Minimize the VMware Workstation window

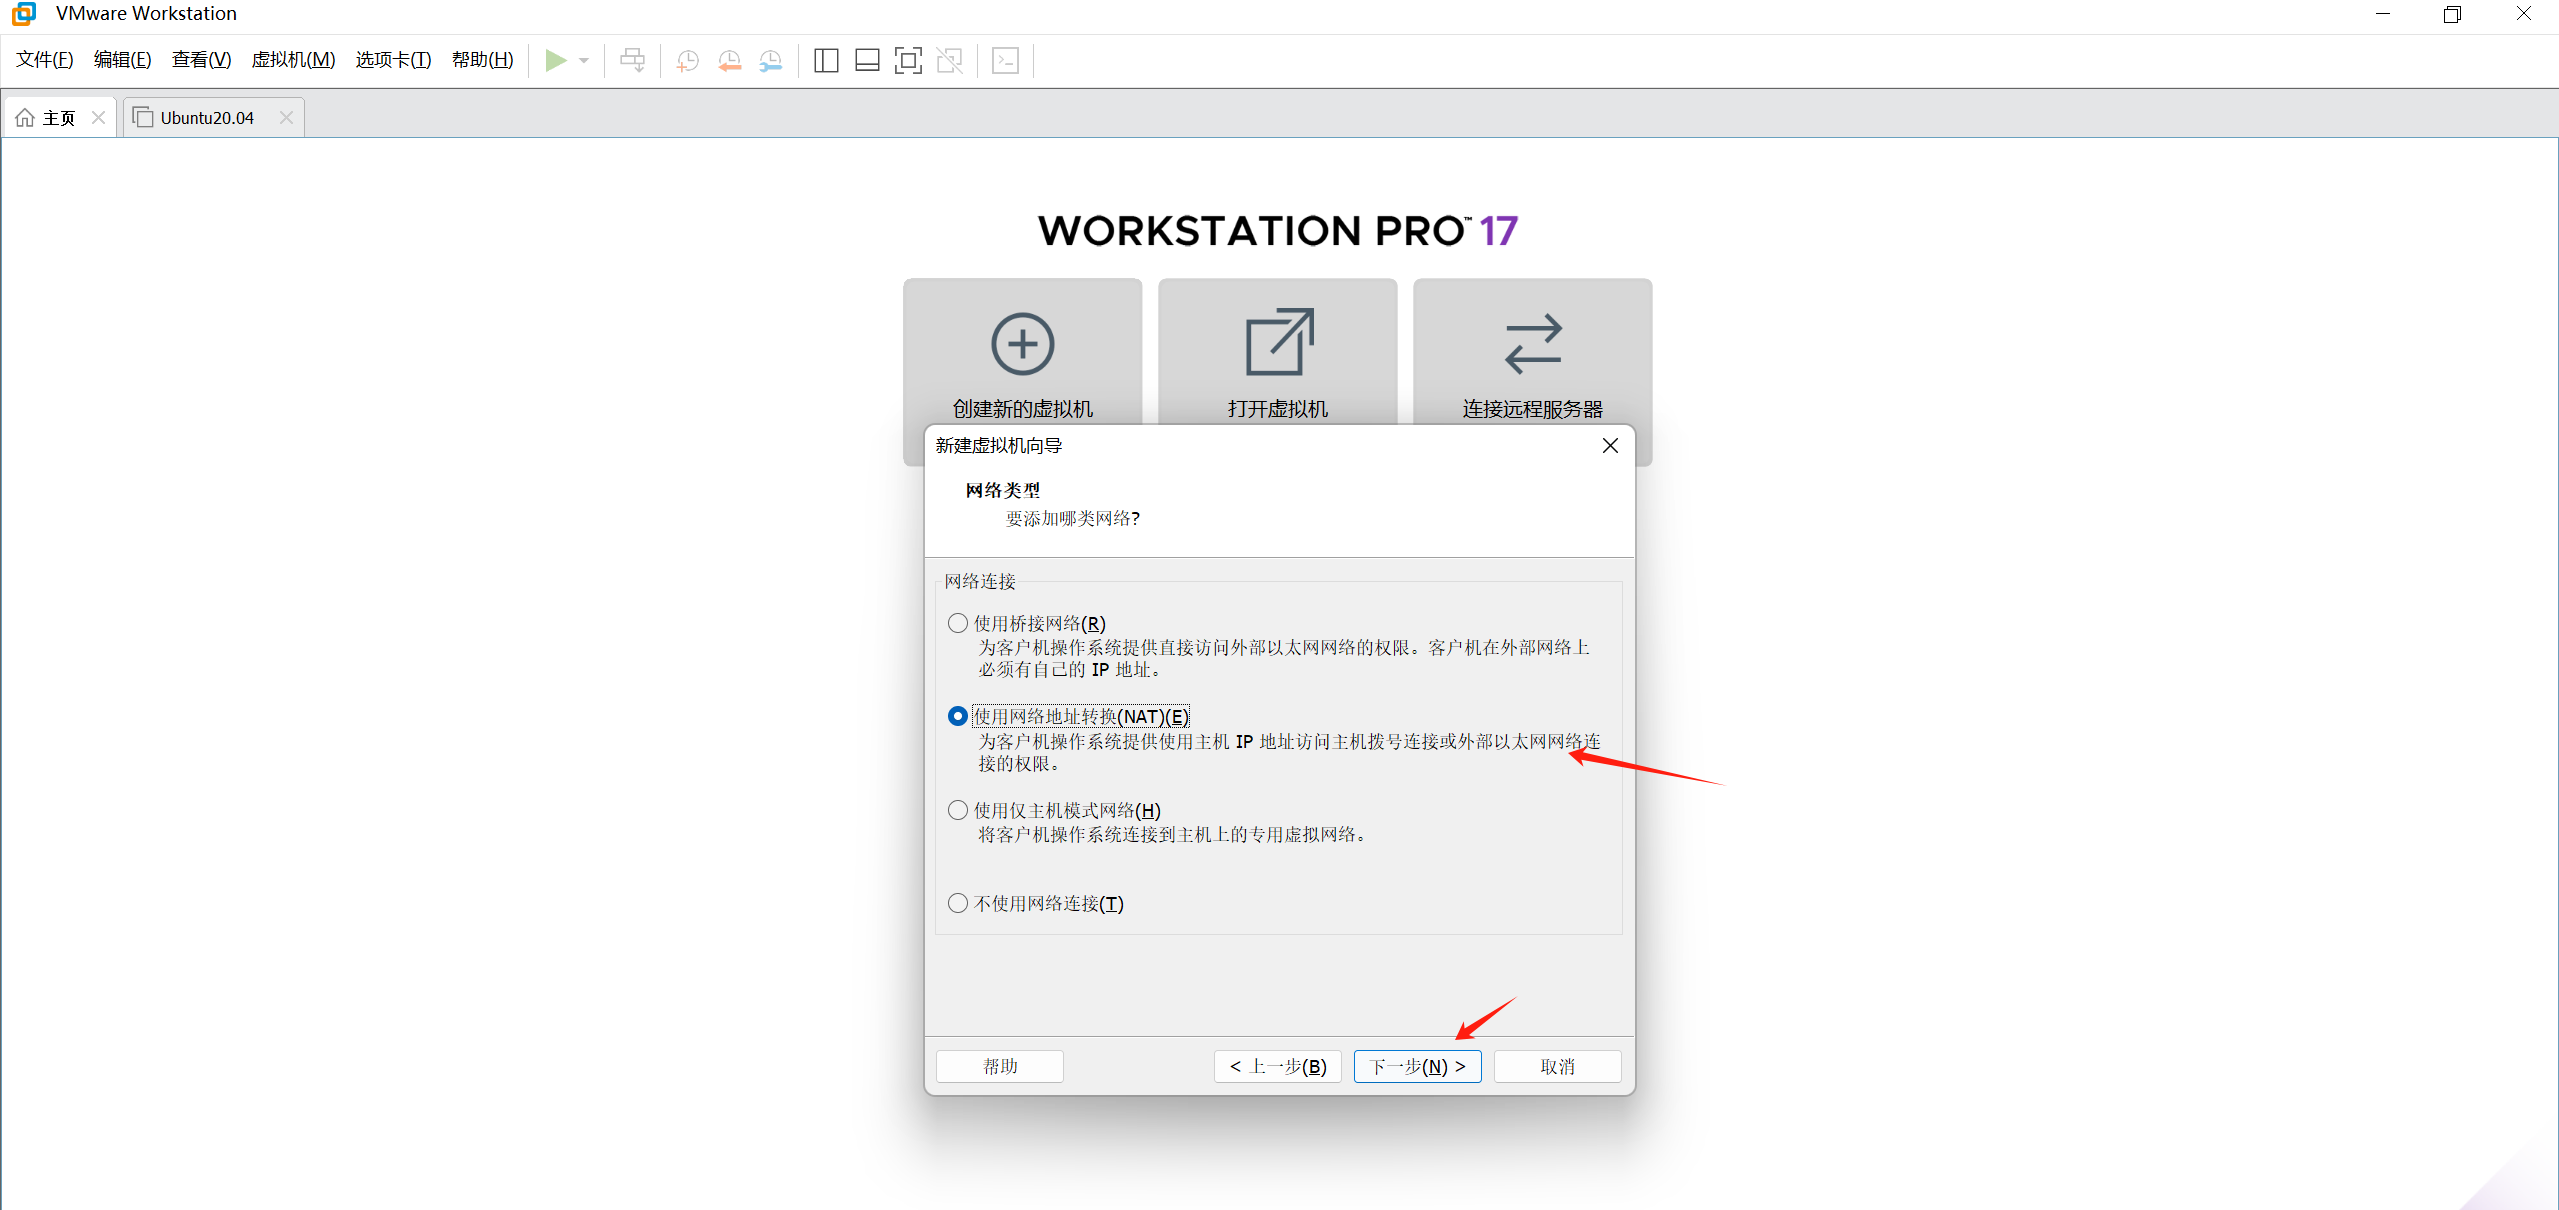pyautogui.click(x=2383, y=14)
